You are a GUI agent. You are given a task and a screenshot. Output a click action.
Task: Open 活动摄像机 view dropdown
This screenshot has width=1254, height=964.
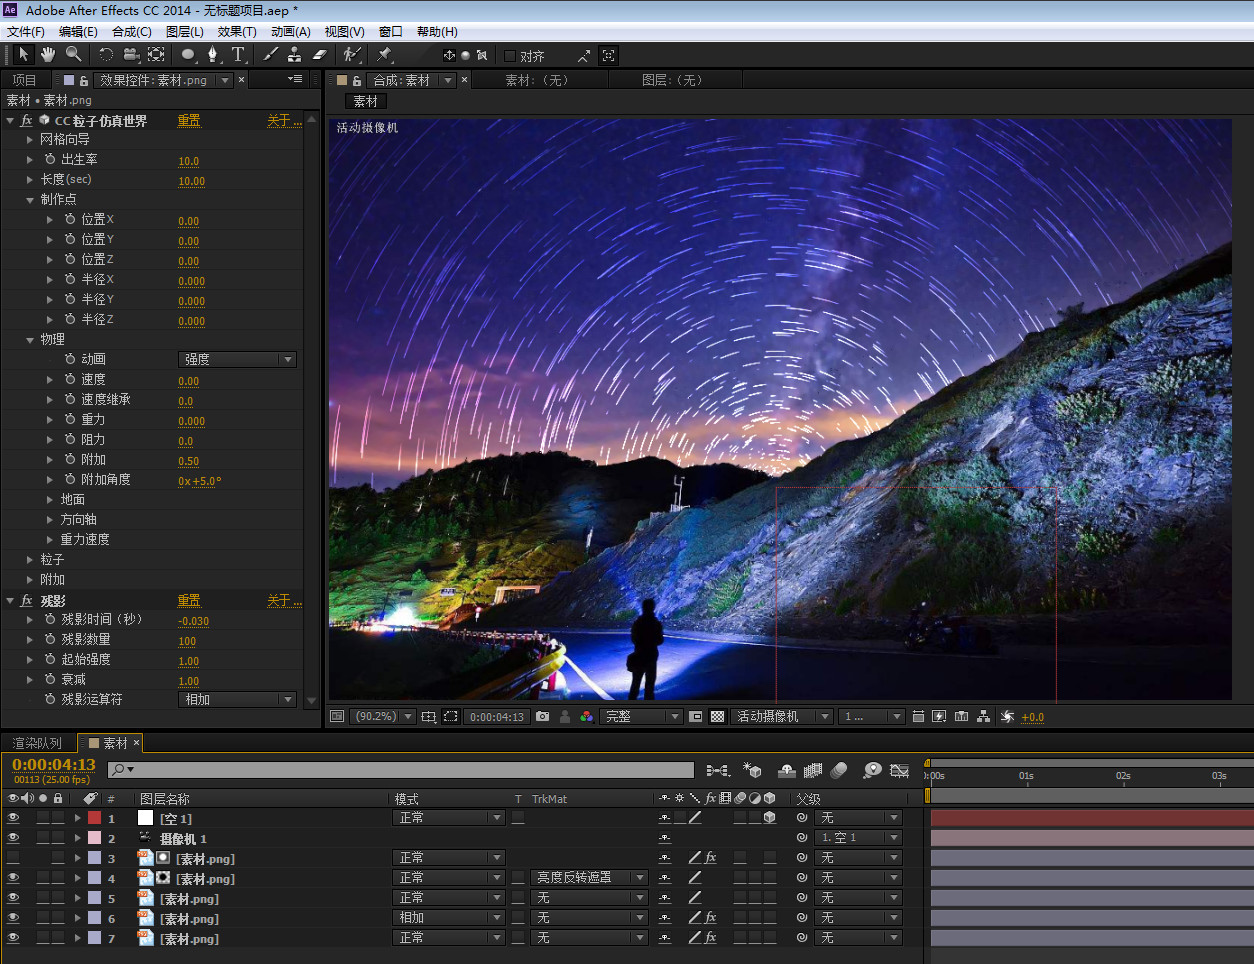click(783, 717)
